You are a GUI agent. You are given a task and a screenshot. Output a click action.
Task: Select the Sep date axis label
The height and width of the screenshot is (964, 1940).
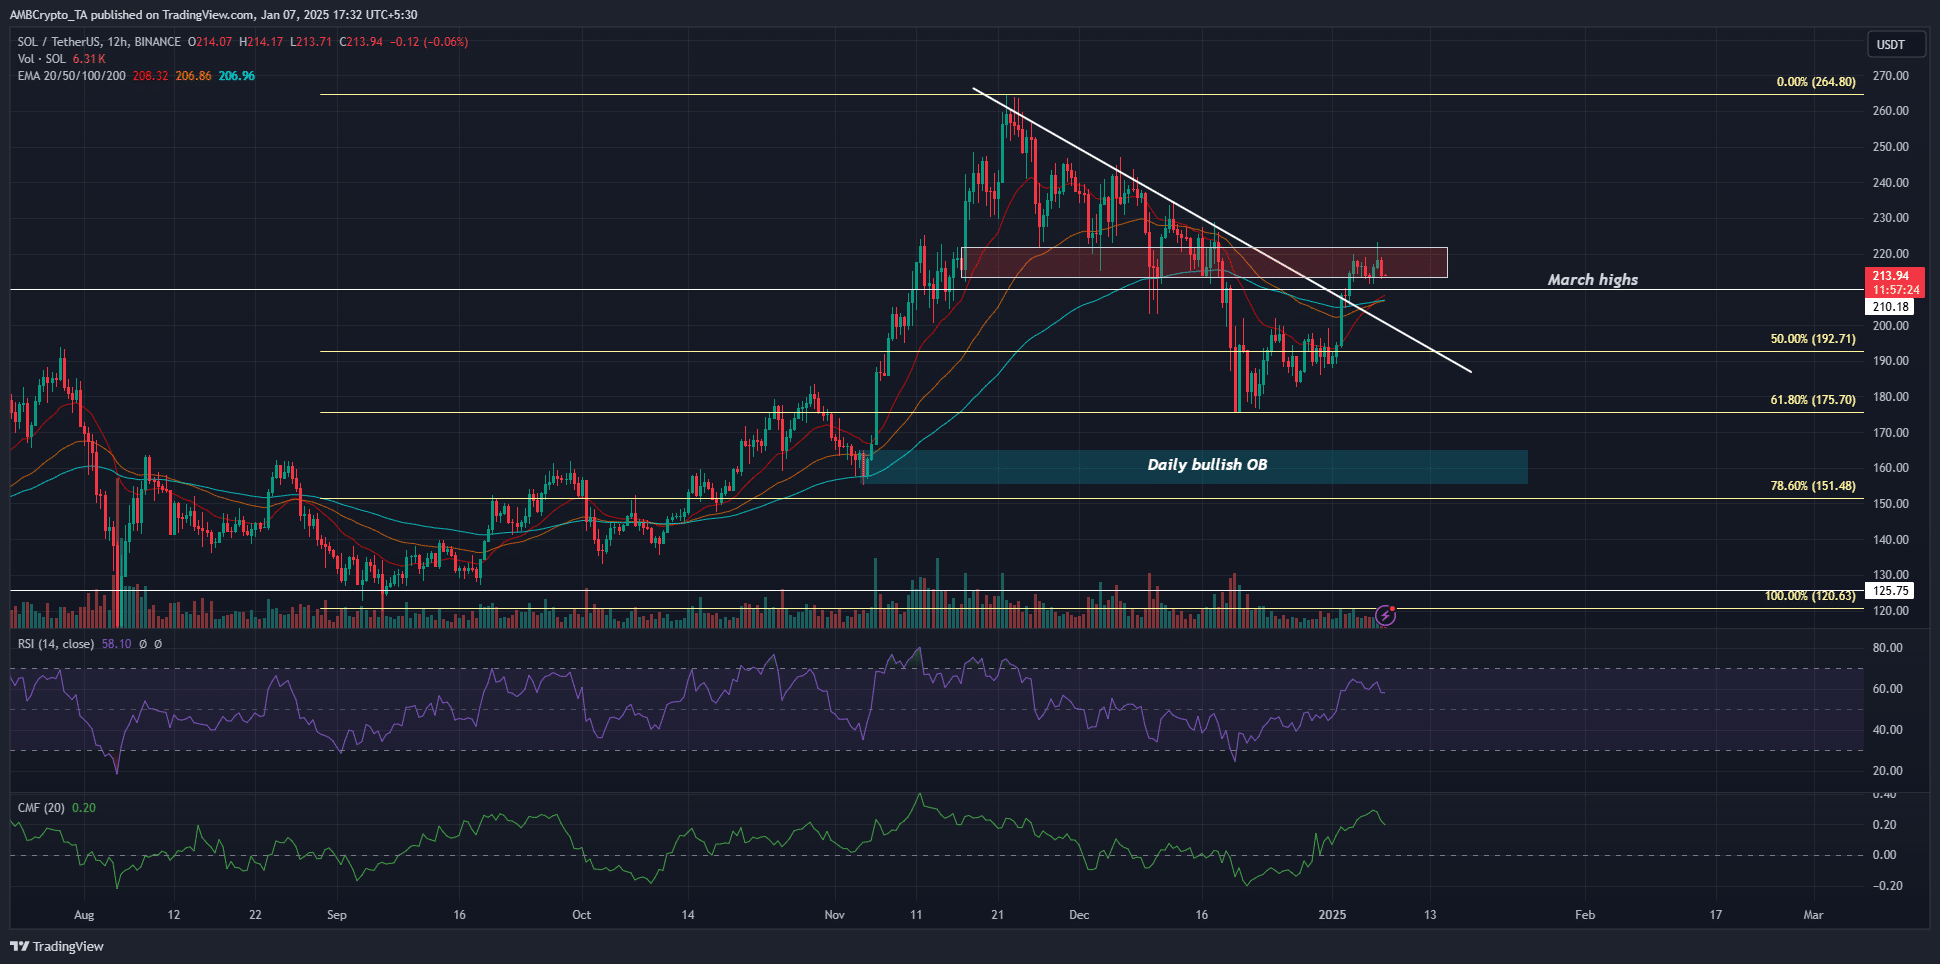337,915
